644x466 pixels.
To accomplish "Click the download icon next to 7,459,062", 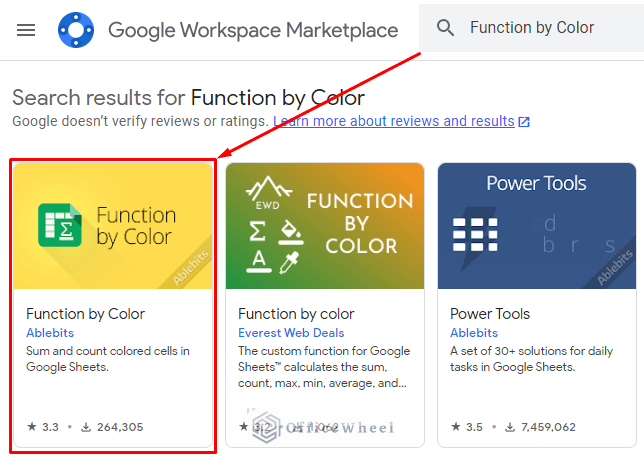I will pyautogui.click(x=510, y=427).
